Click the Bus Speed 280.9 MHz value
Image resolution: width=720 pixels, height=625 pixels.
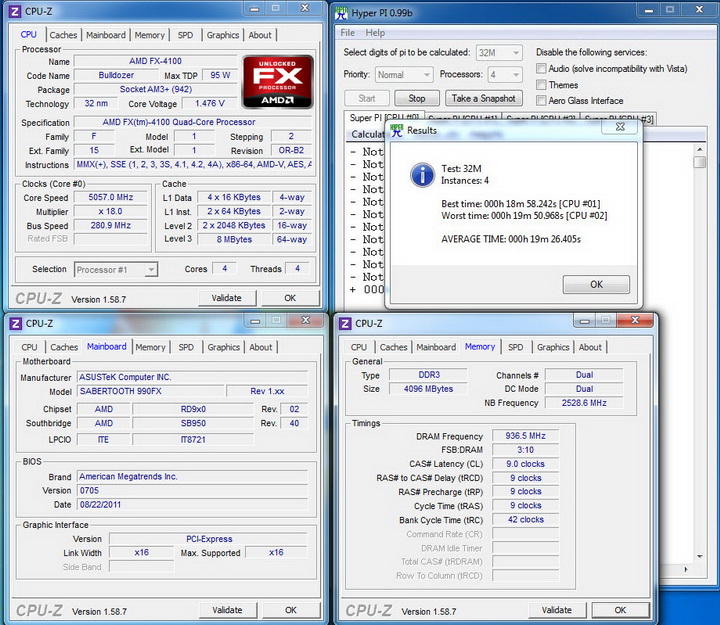point(111,225)
